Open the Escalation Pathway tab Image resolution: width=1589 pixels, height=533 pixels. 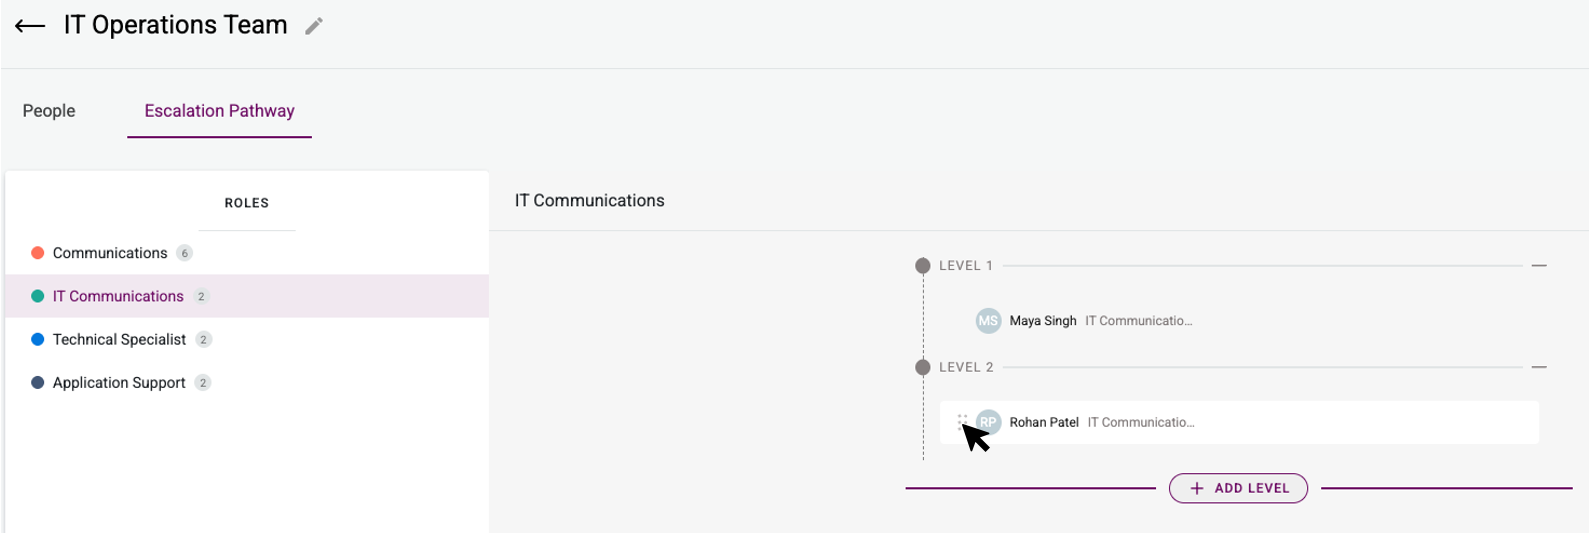(219, 111)
